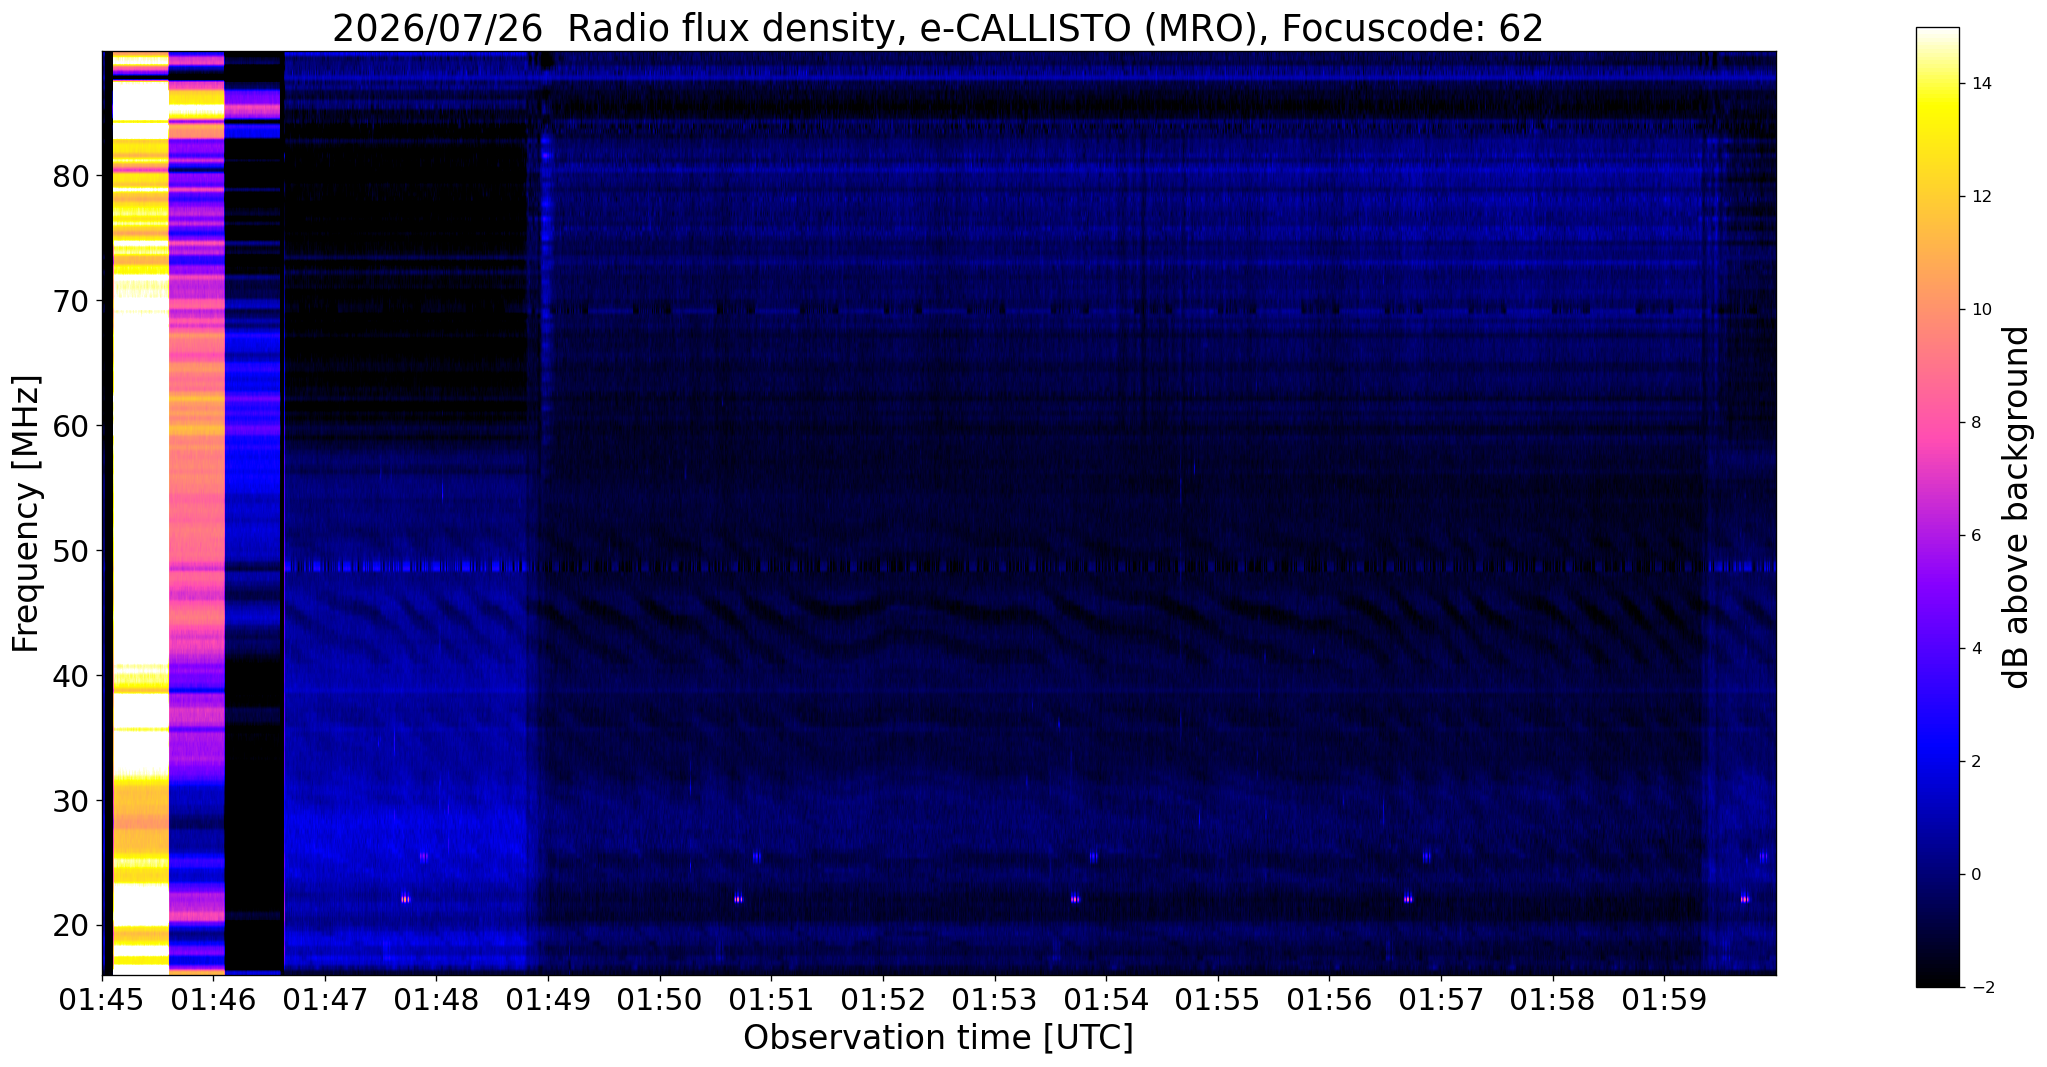This screenshot has width=2047, height=1067.
Task: Click the colorbar tick labeled −2
Action: point(1979,988)
